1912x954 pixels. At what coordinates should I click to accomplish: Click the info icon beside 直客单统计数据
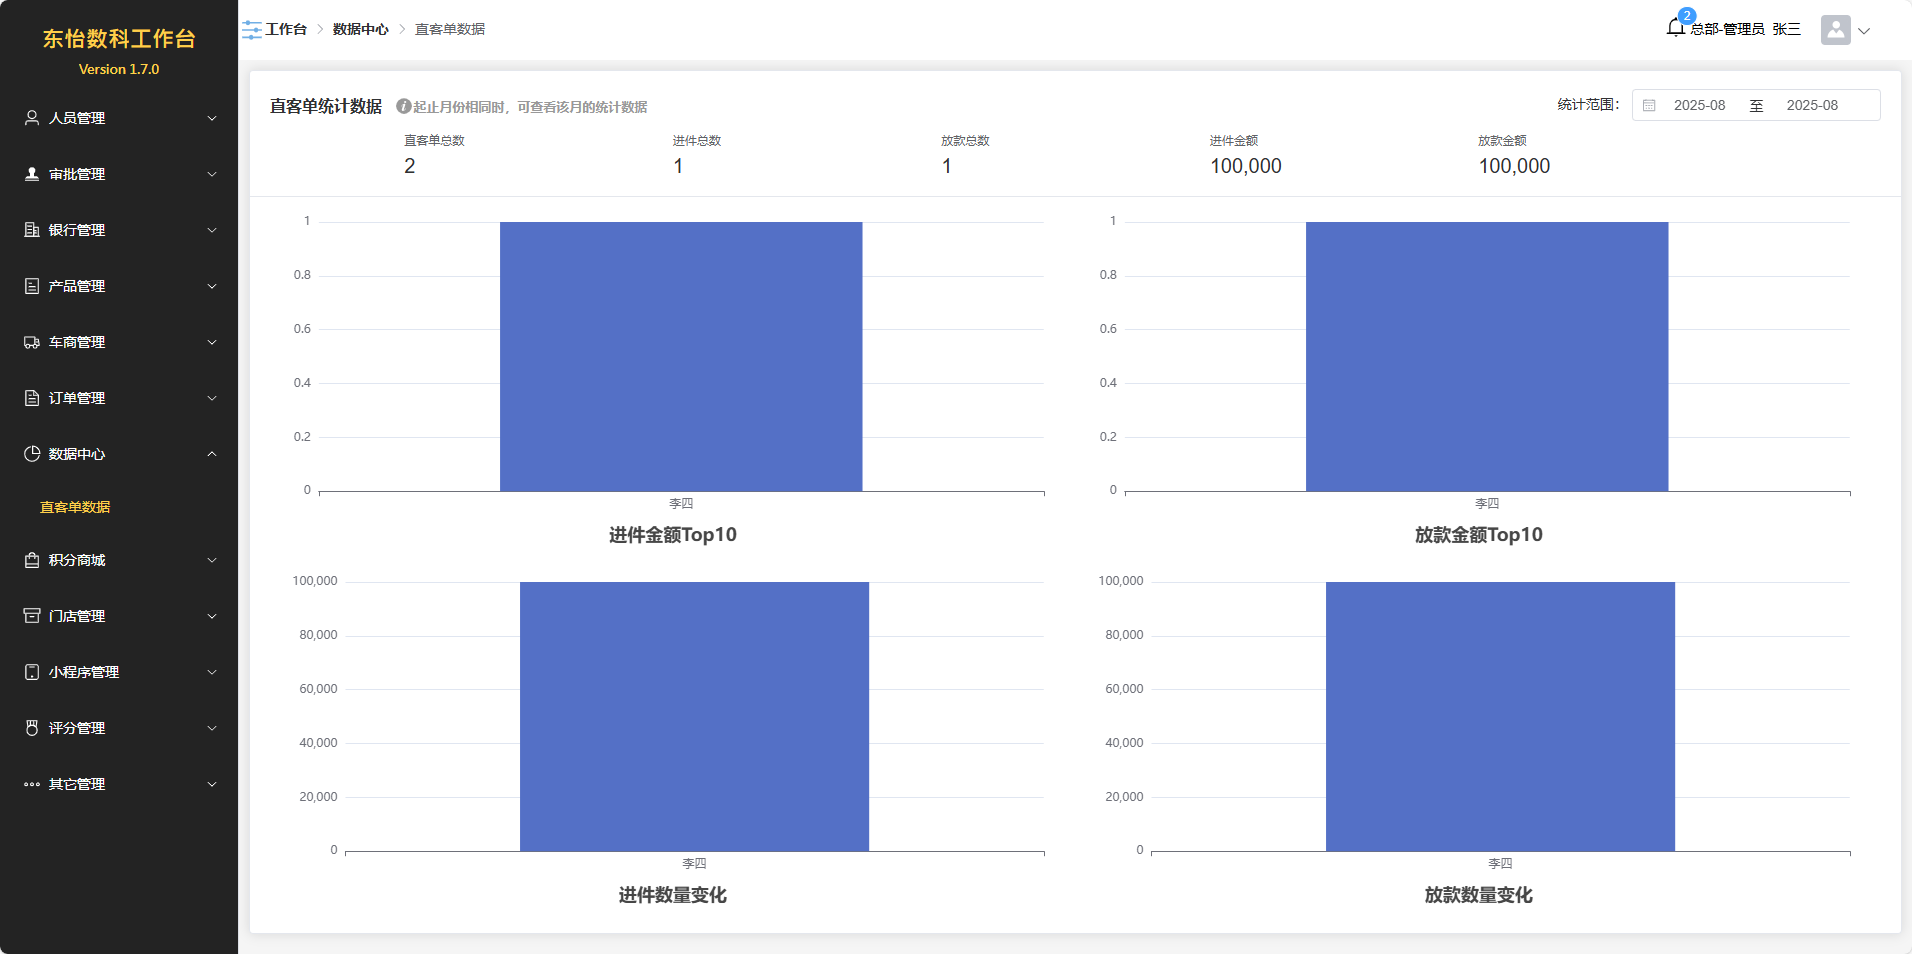[x=403, y=106]
